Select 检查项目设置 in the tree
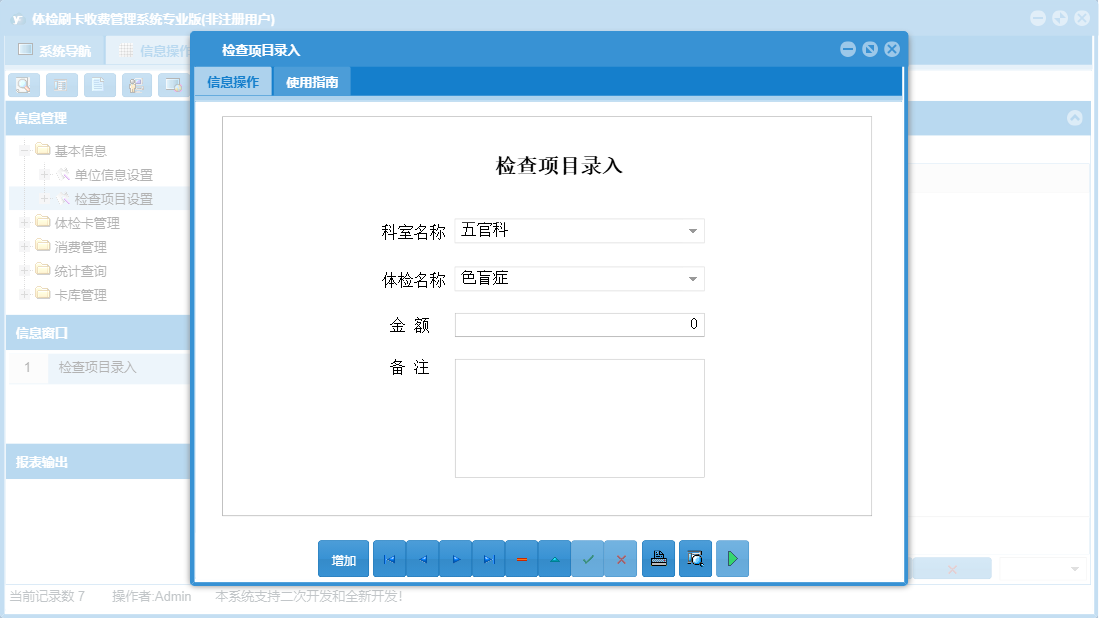This screenshot has height=618, width=1099. tap(114, 198)
